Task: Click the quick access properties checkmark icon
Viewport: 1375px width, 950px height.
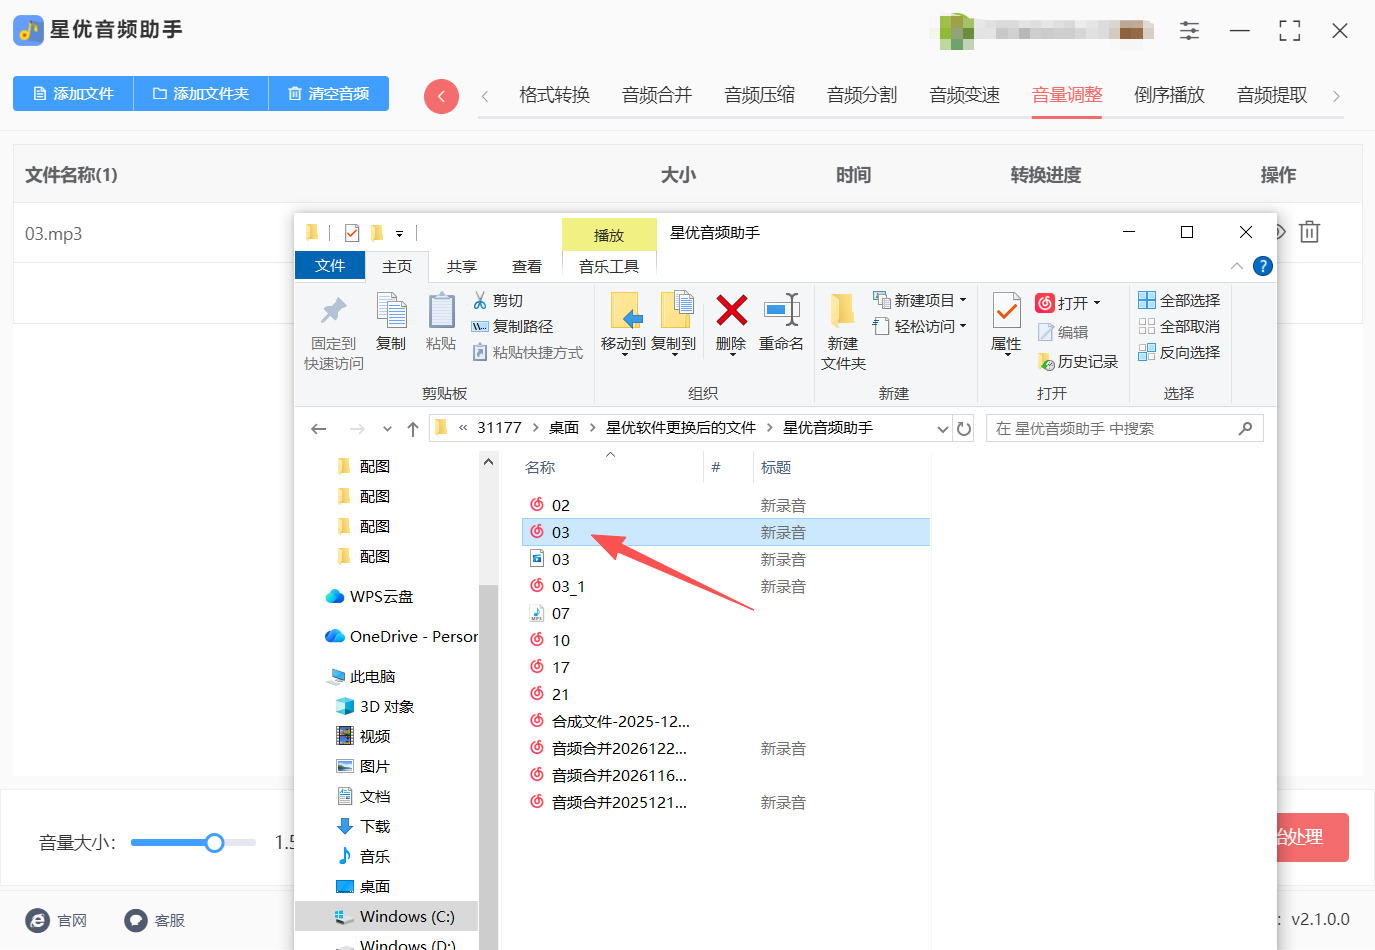Action: [x=352, y=233]
